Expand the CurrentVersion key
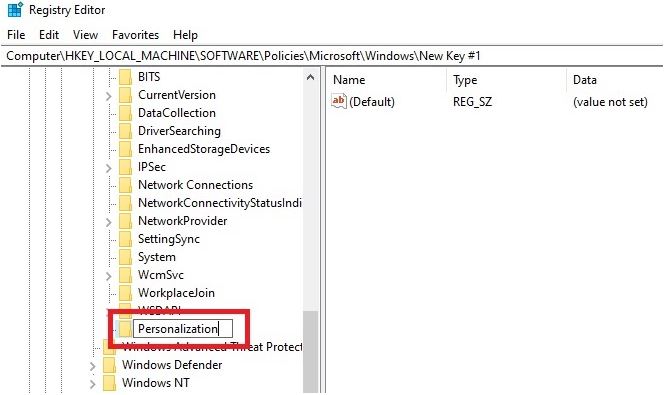The image size is (668, 395). [x=109, y=96]
